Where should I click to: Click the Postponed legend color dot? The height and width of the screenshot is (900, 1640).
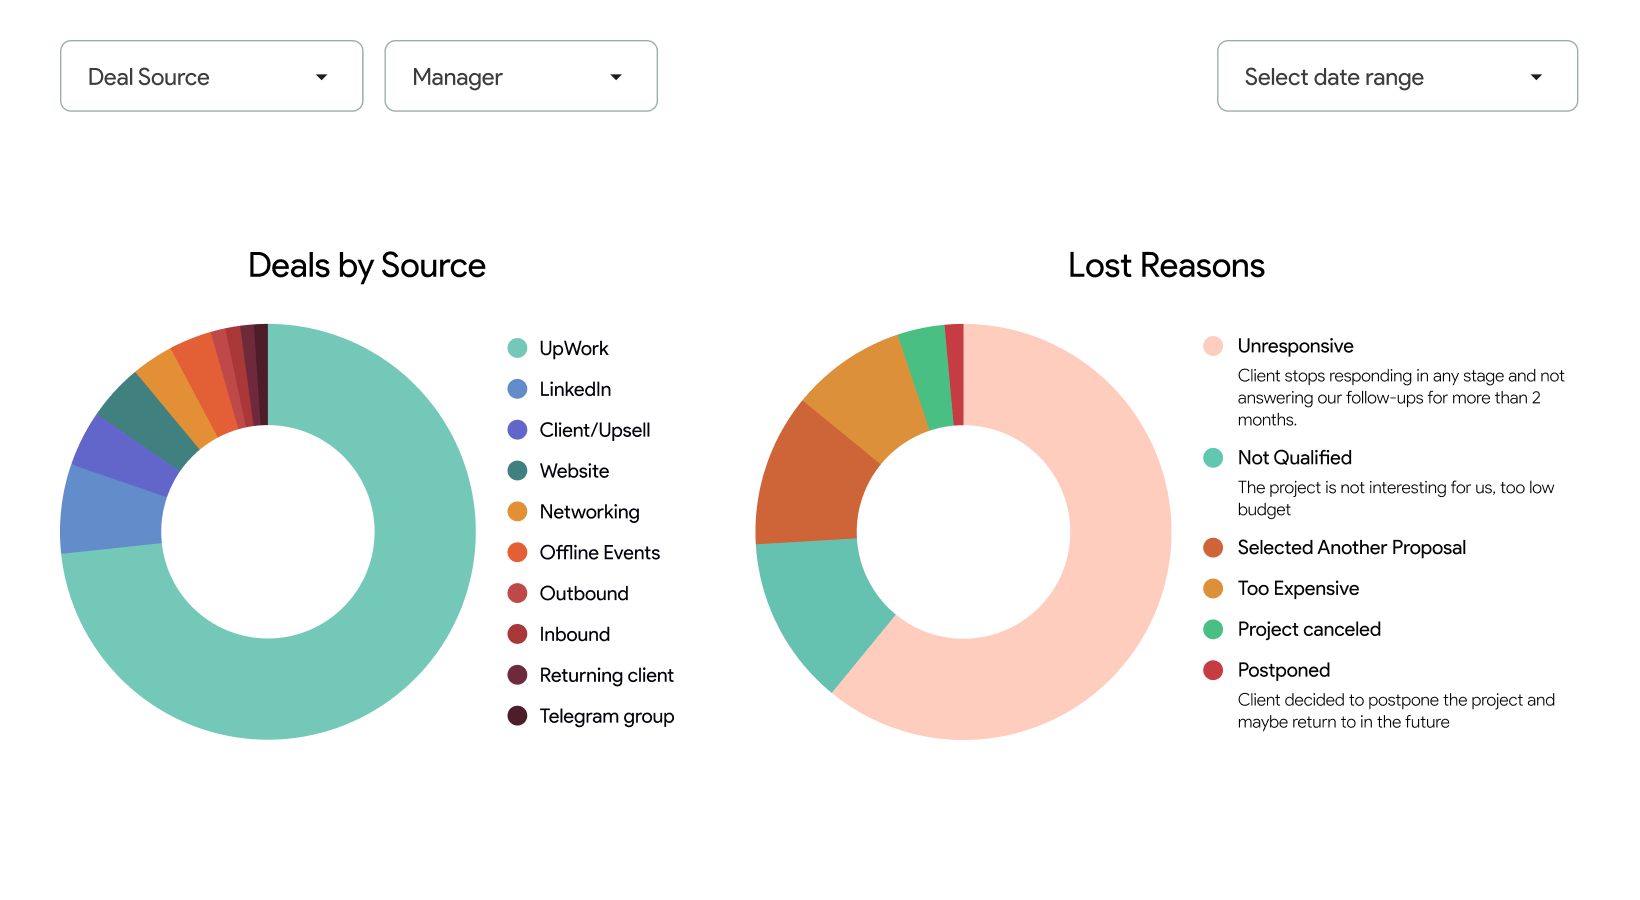pos(1212,670)
